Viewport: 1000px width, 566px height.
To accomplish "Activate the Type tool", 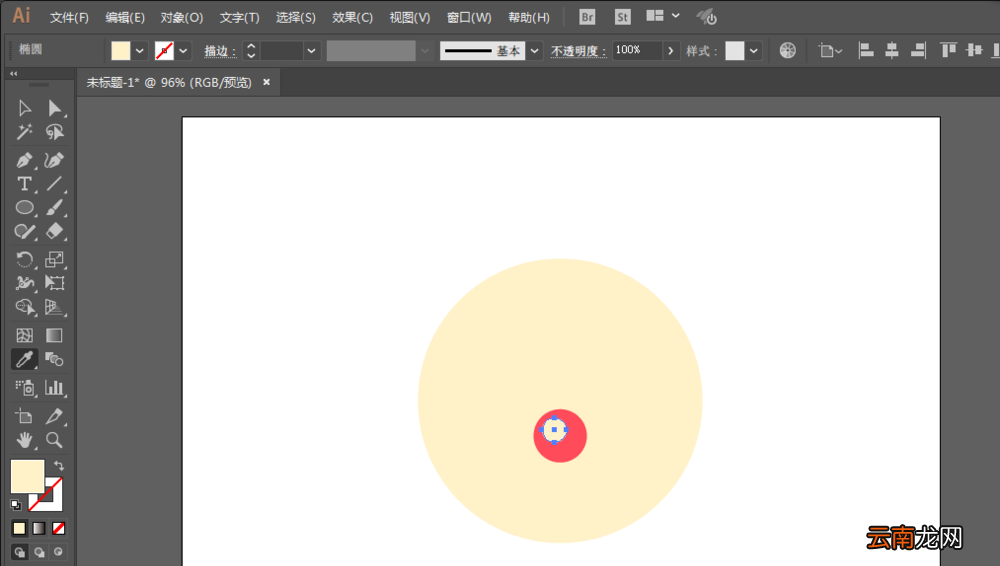I will point(24,184).
